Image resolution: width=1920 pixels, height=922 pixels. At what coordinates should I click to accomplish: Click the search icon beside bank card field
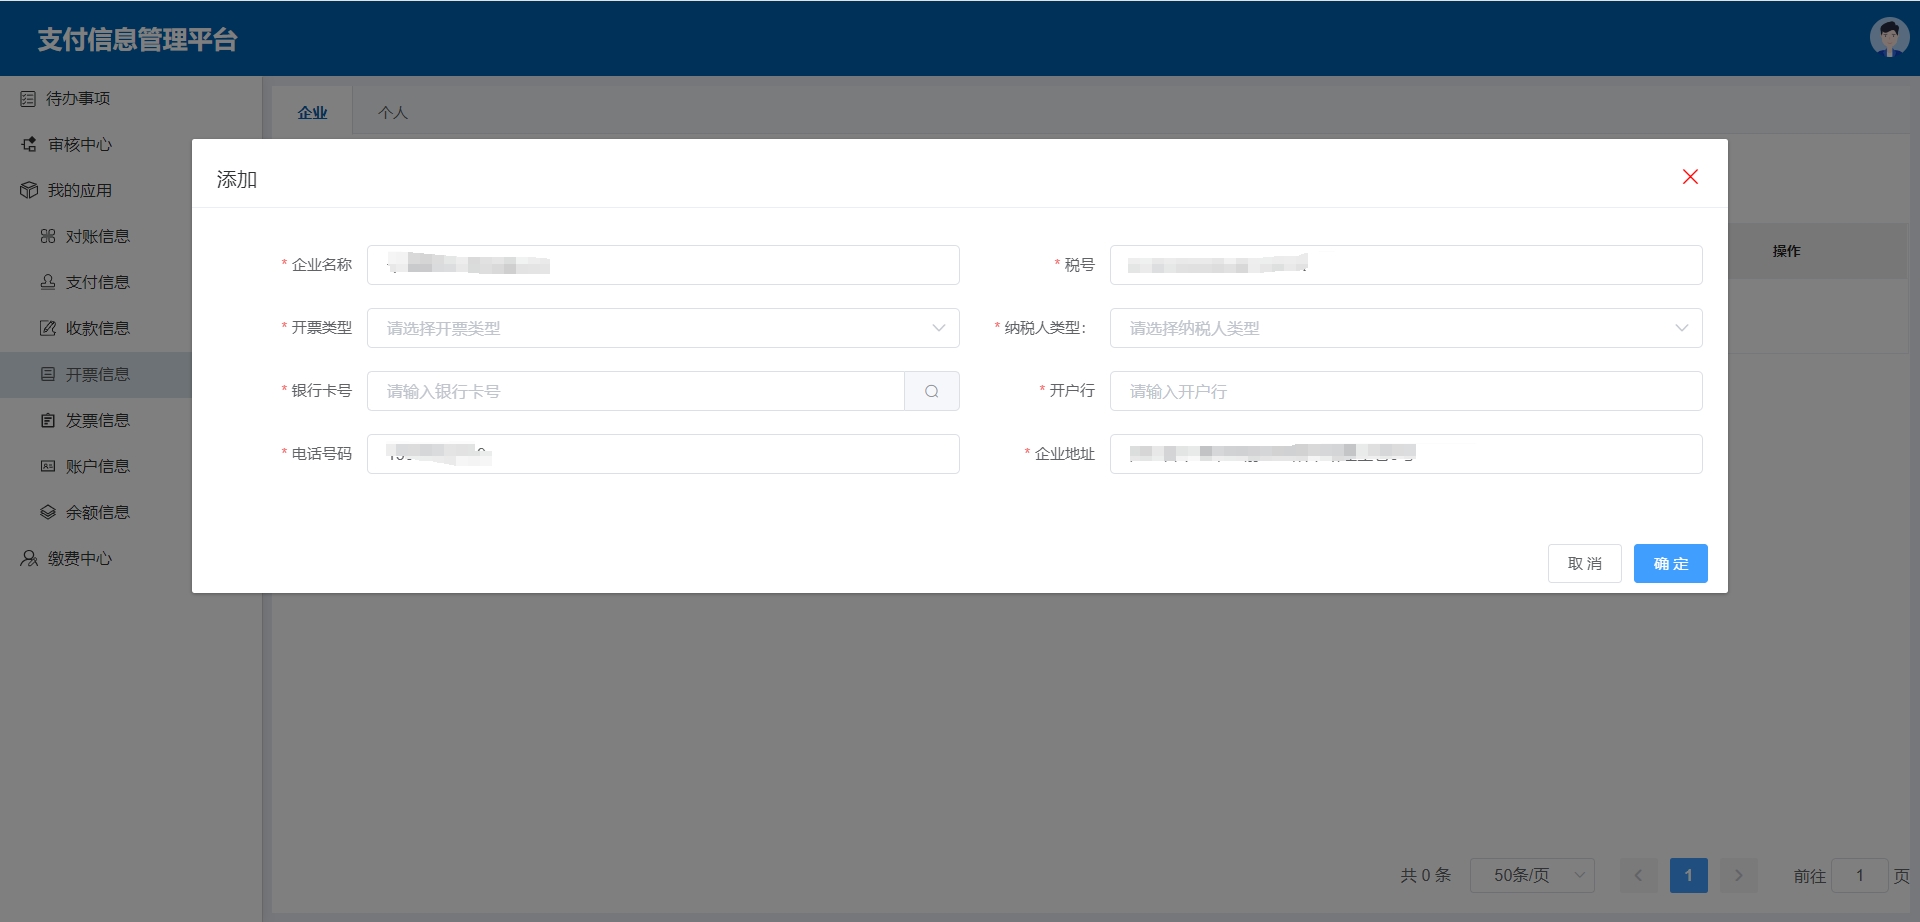point(931,391)
